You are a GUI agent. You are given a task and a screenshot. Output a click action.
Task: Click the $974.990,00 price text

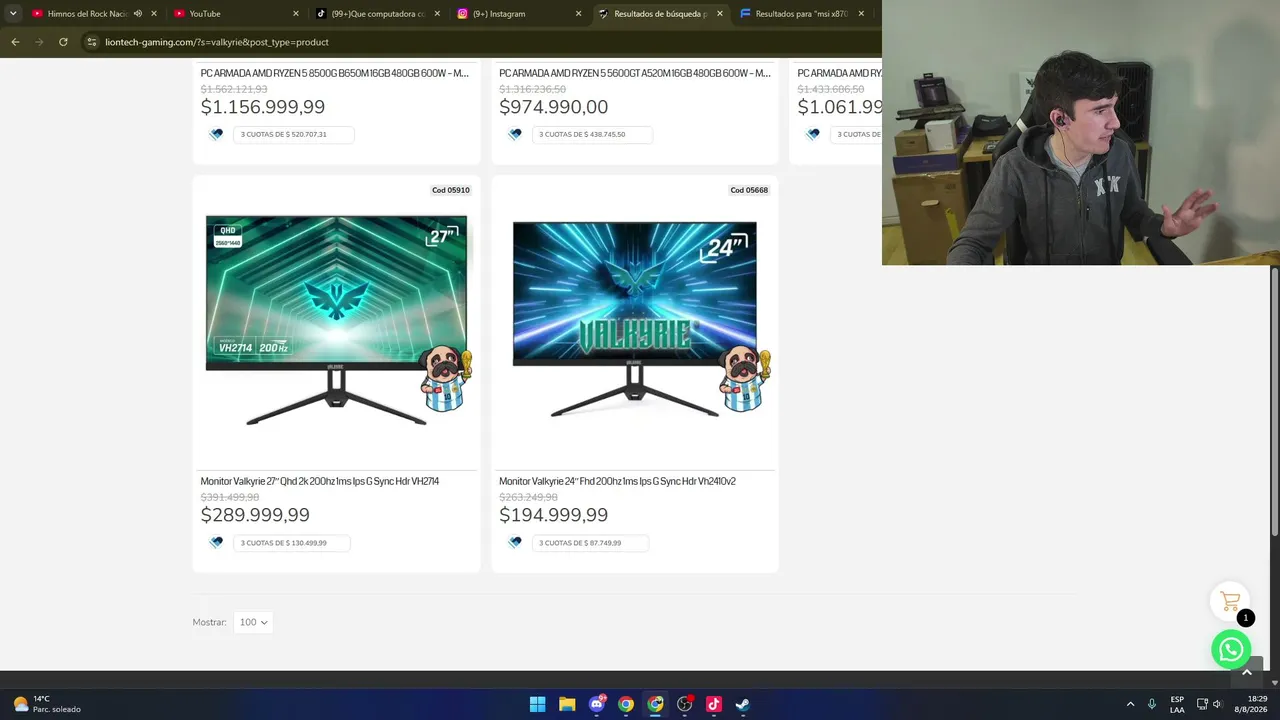pyautogui.click(x=553, y=107)
